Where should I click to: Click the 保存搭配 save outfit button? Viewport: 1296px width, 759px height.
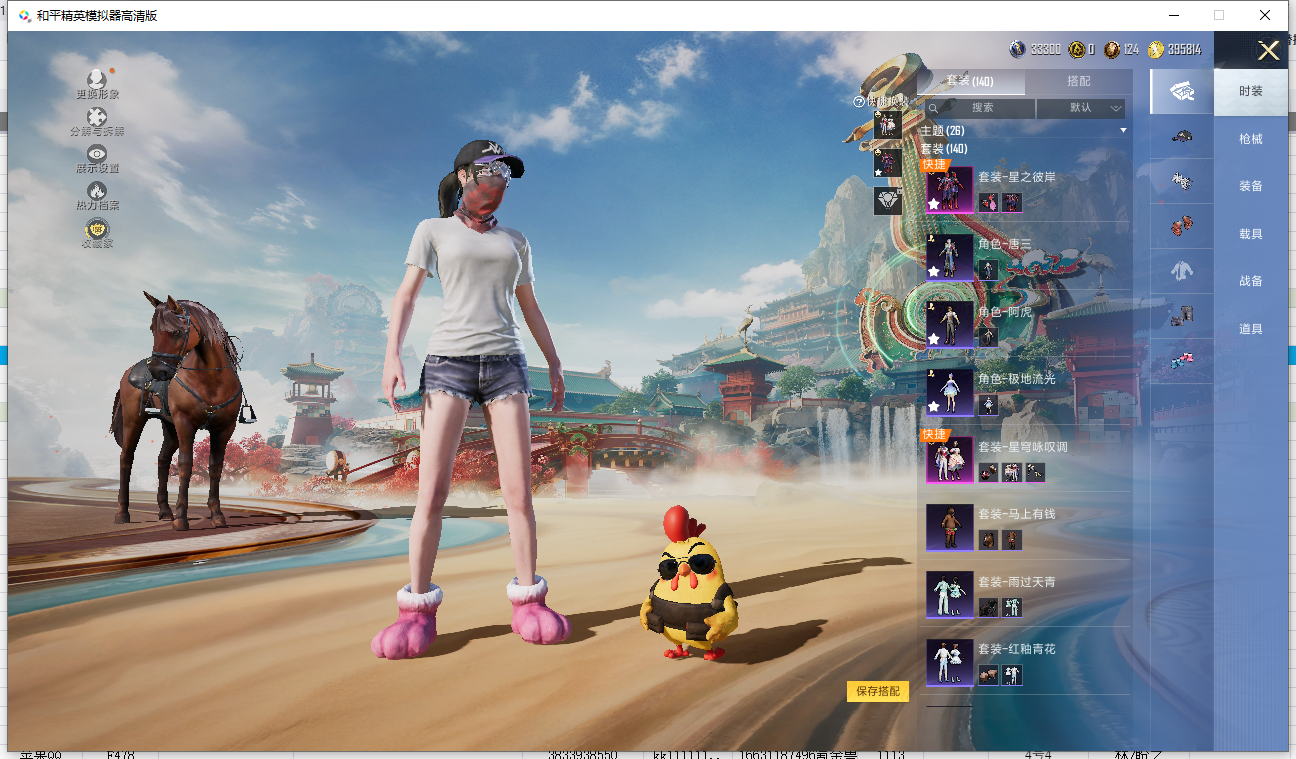[878, 691]
